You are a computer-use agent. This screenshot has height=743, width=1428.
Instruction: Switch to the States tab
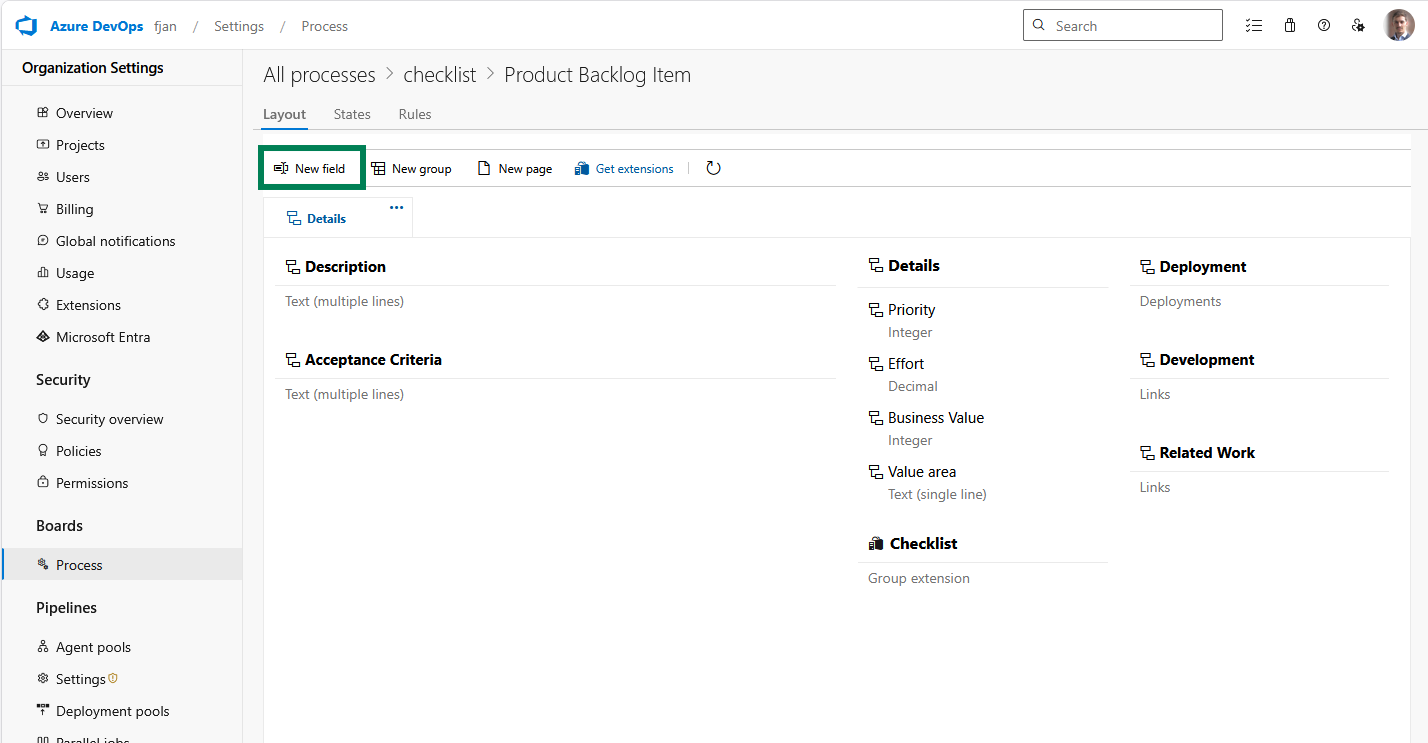click(x=351, y=114)
